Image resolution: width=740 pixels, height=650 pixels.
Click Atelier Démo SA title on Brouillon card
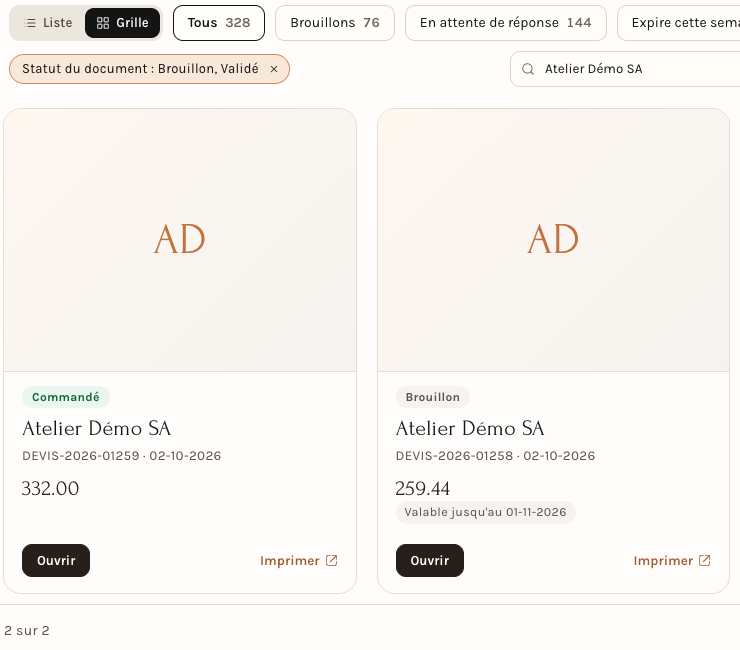[x=470, y=429]
